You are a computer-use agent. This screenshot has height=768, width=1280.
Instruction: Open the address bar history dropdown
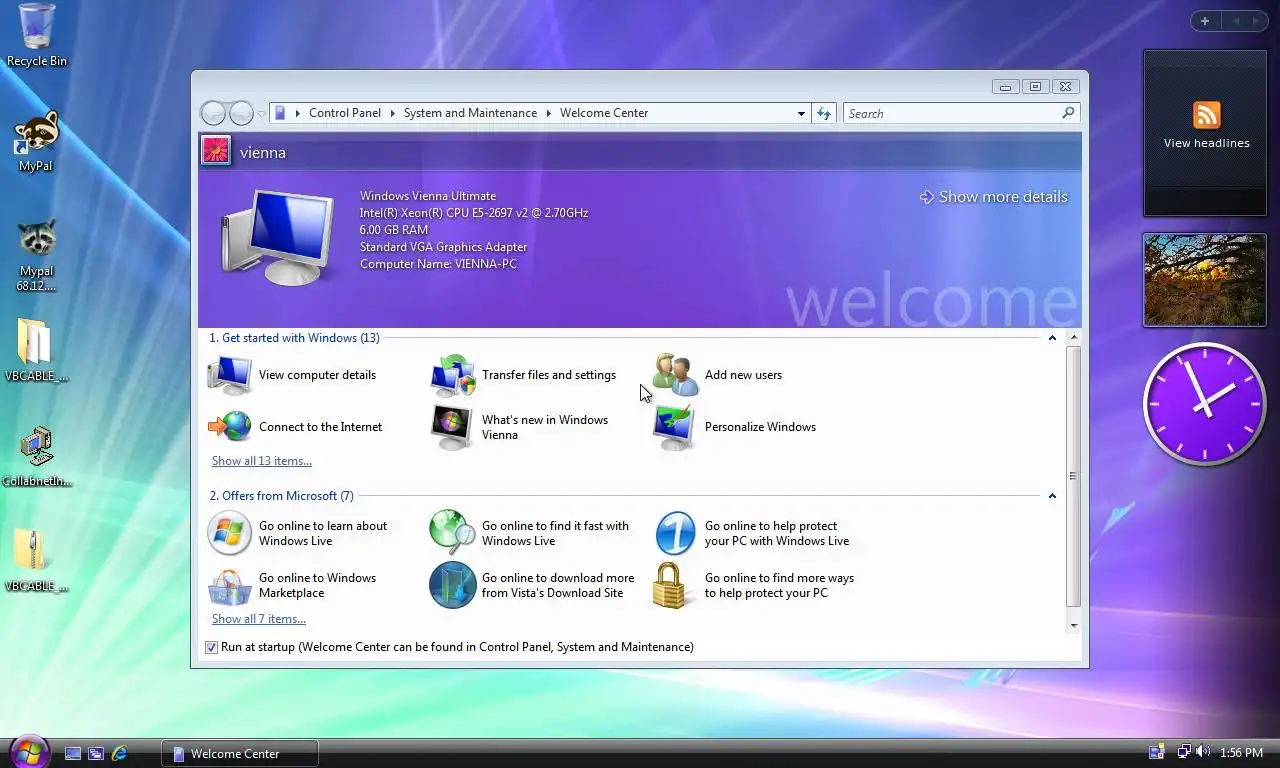801,113
